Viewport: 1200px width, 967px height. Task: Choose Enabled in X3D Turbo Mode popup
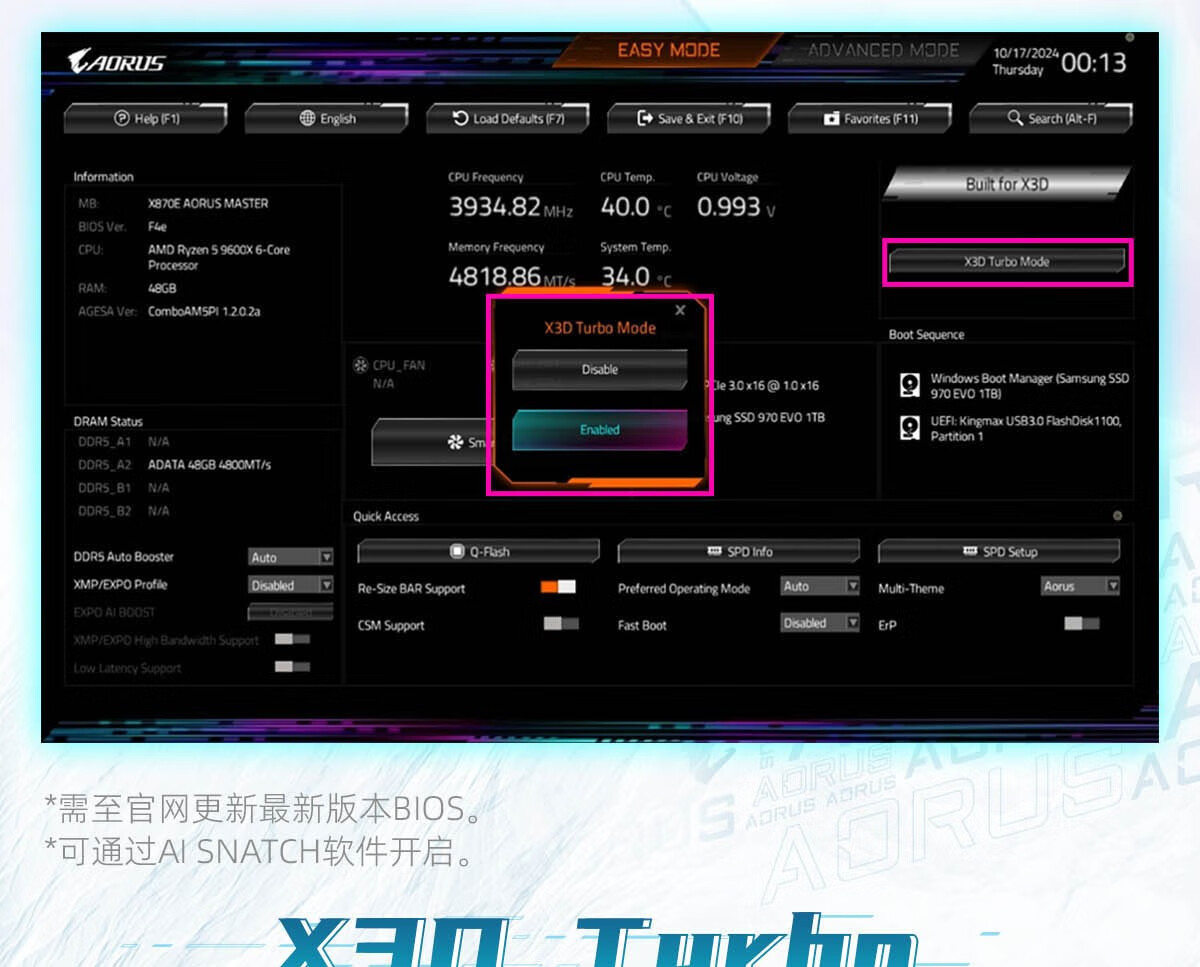click(x=600, y=430)
